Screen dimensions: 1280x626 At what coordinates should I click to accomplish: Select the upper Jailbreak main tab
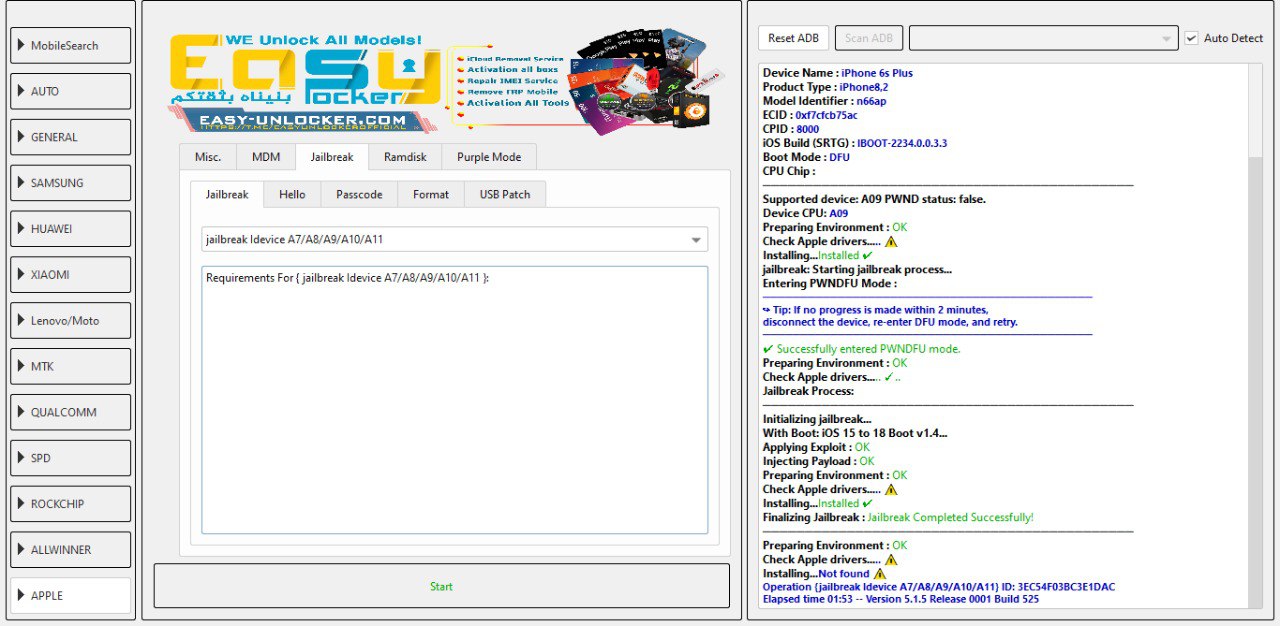point(332,157)
